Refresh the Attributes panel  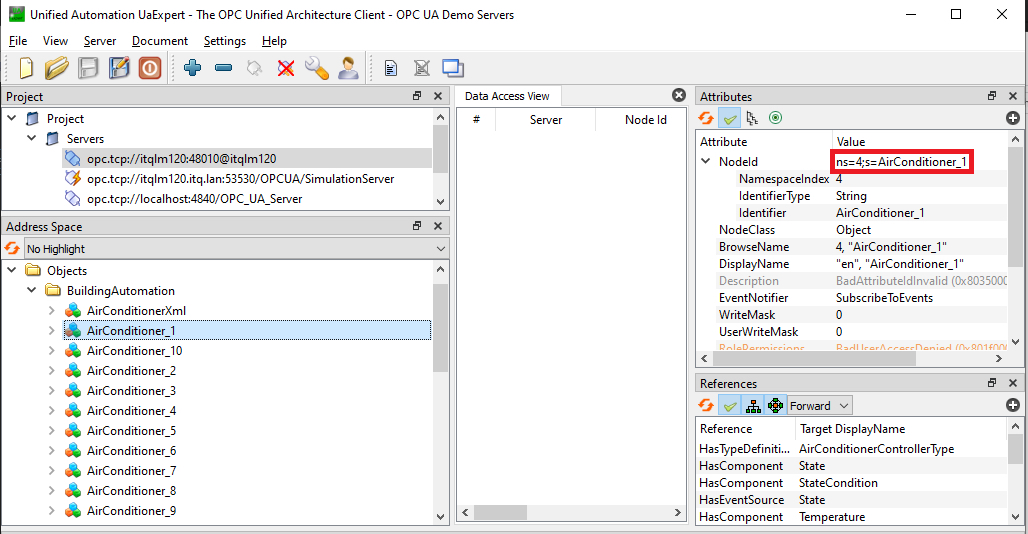(x=706, y=118)
